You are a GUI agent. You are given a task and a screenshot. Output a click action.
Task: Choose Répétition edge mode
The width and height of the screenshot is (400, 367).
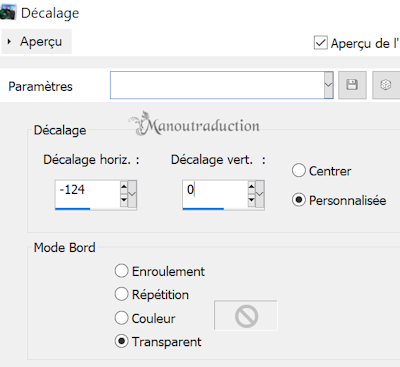click(121, 294)
